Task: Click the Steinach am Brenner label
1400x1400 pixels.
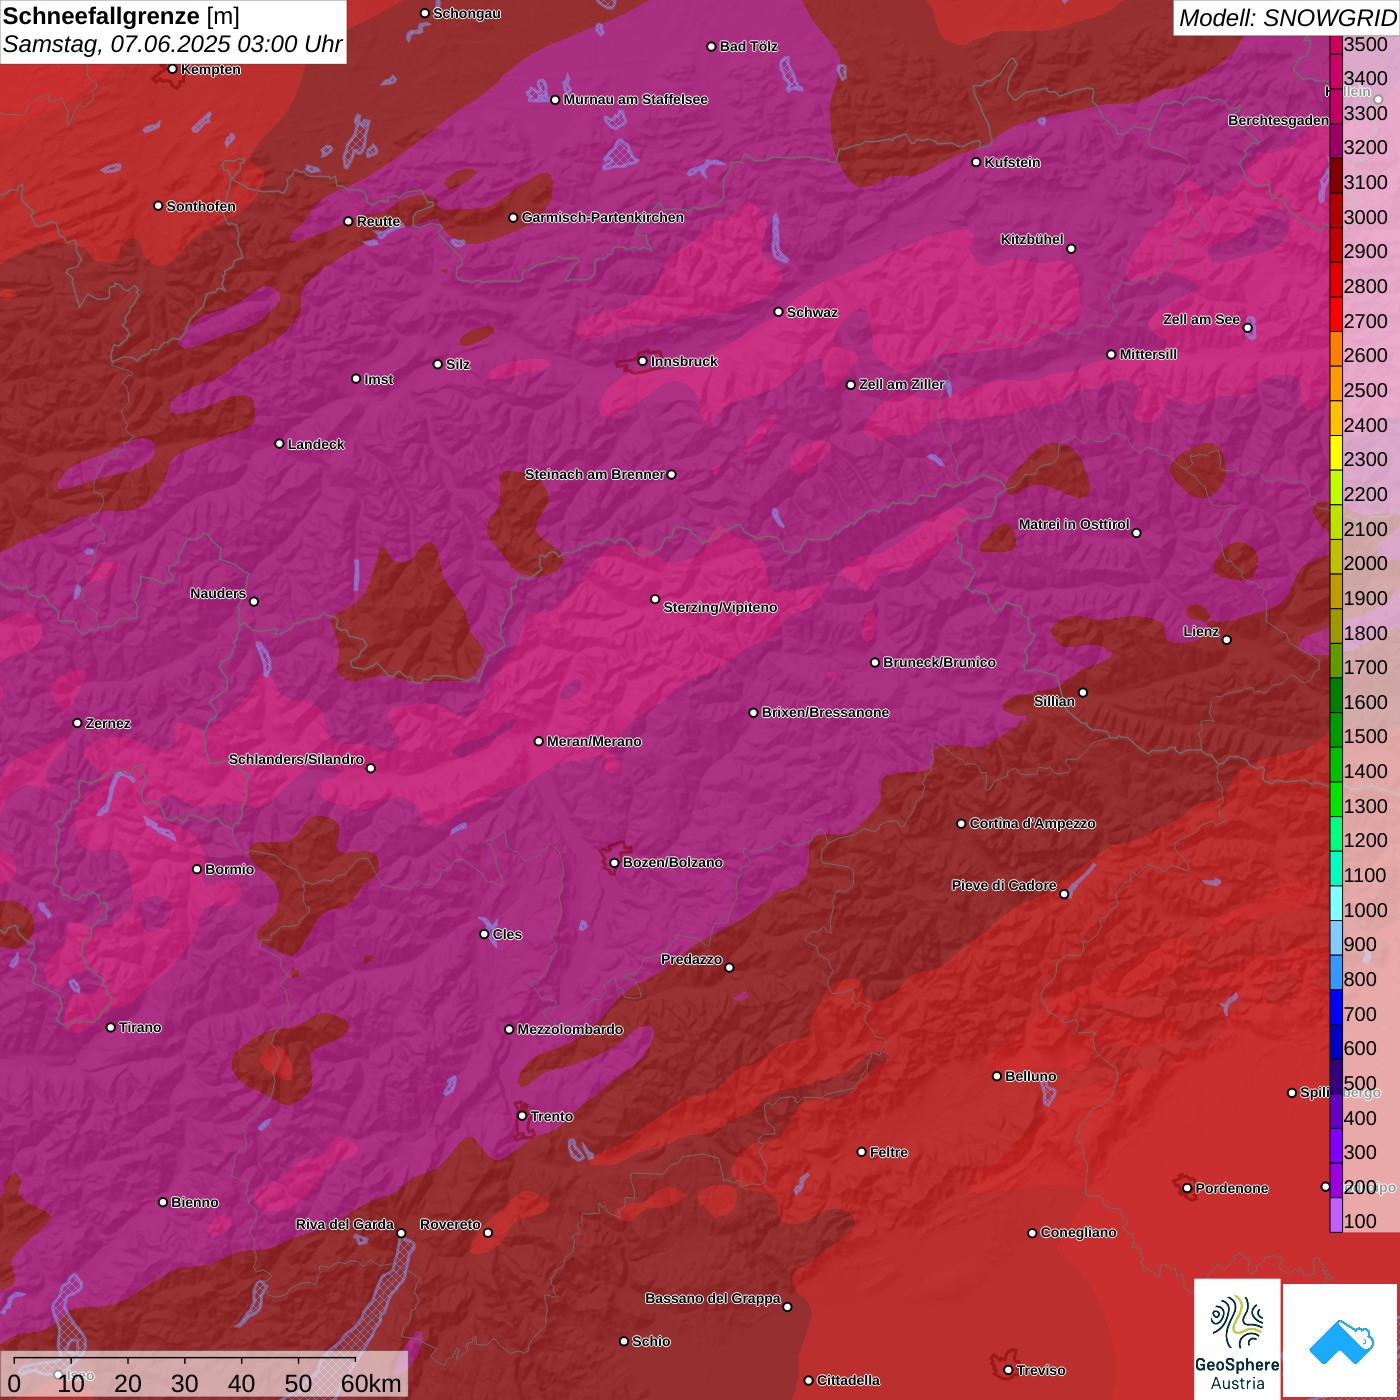Action: click(x=594, y=474)
